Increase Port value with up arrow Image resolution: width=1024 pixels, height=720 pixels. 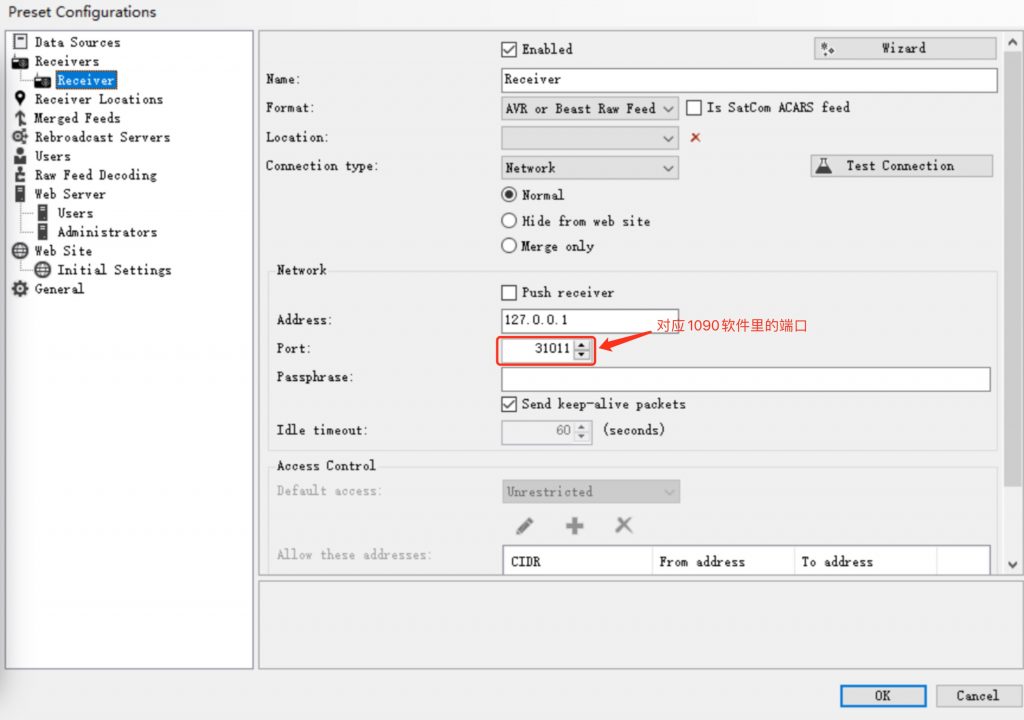click(582, 344)
